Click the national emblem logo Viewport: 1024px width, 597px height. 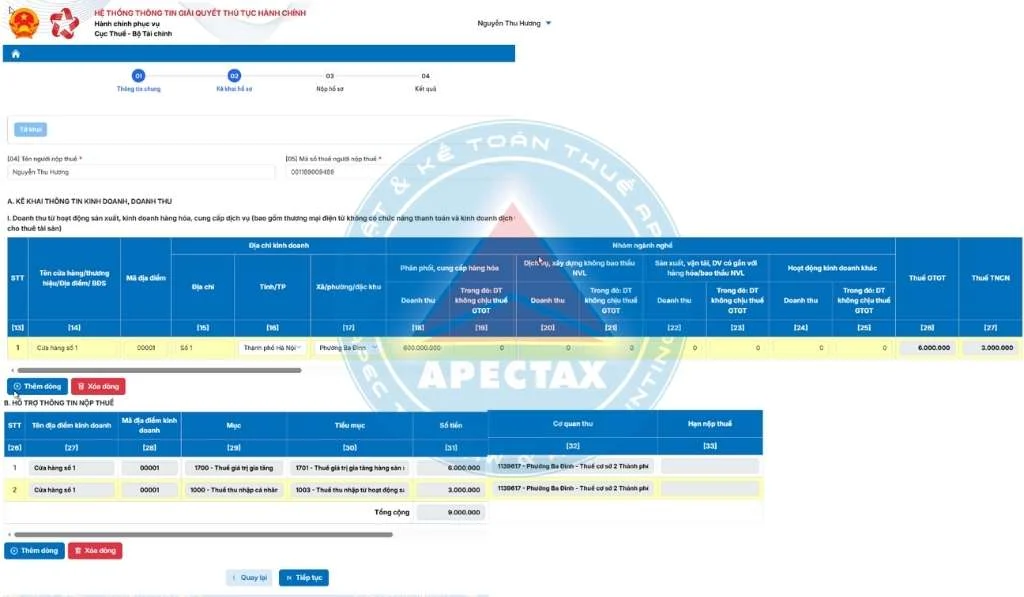tap(24, 23)
